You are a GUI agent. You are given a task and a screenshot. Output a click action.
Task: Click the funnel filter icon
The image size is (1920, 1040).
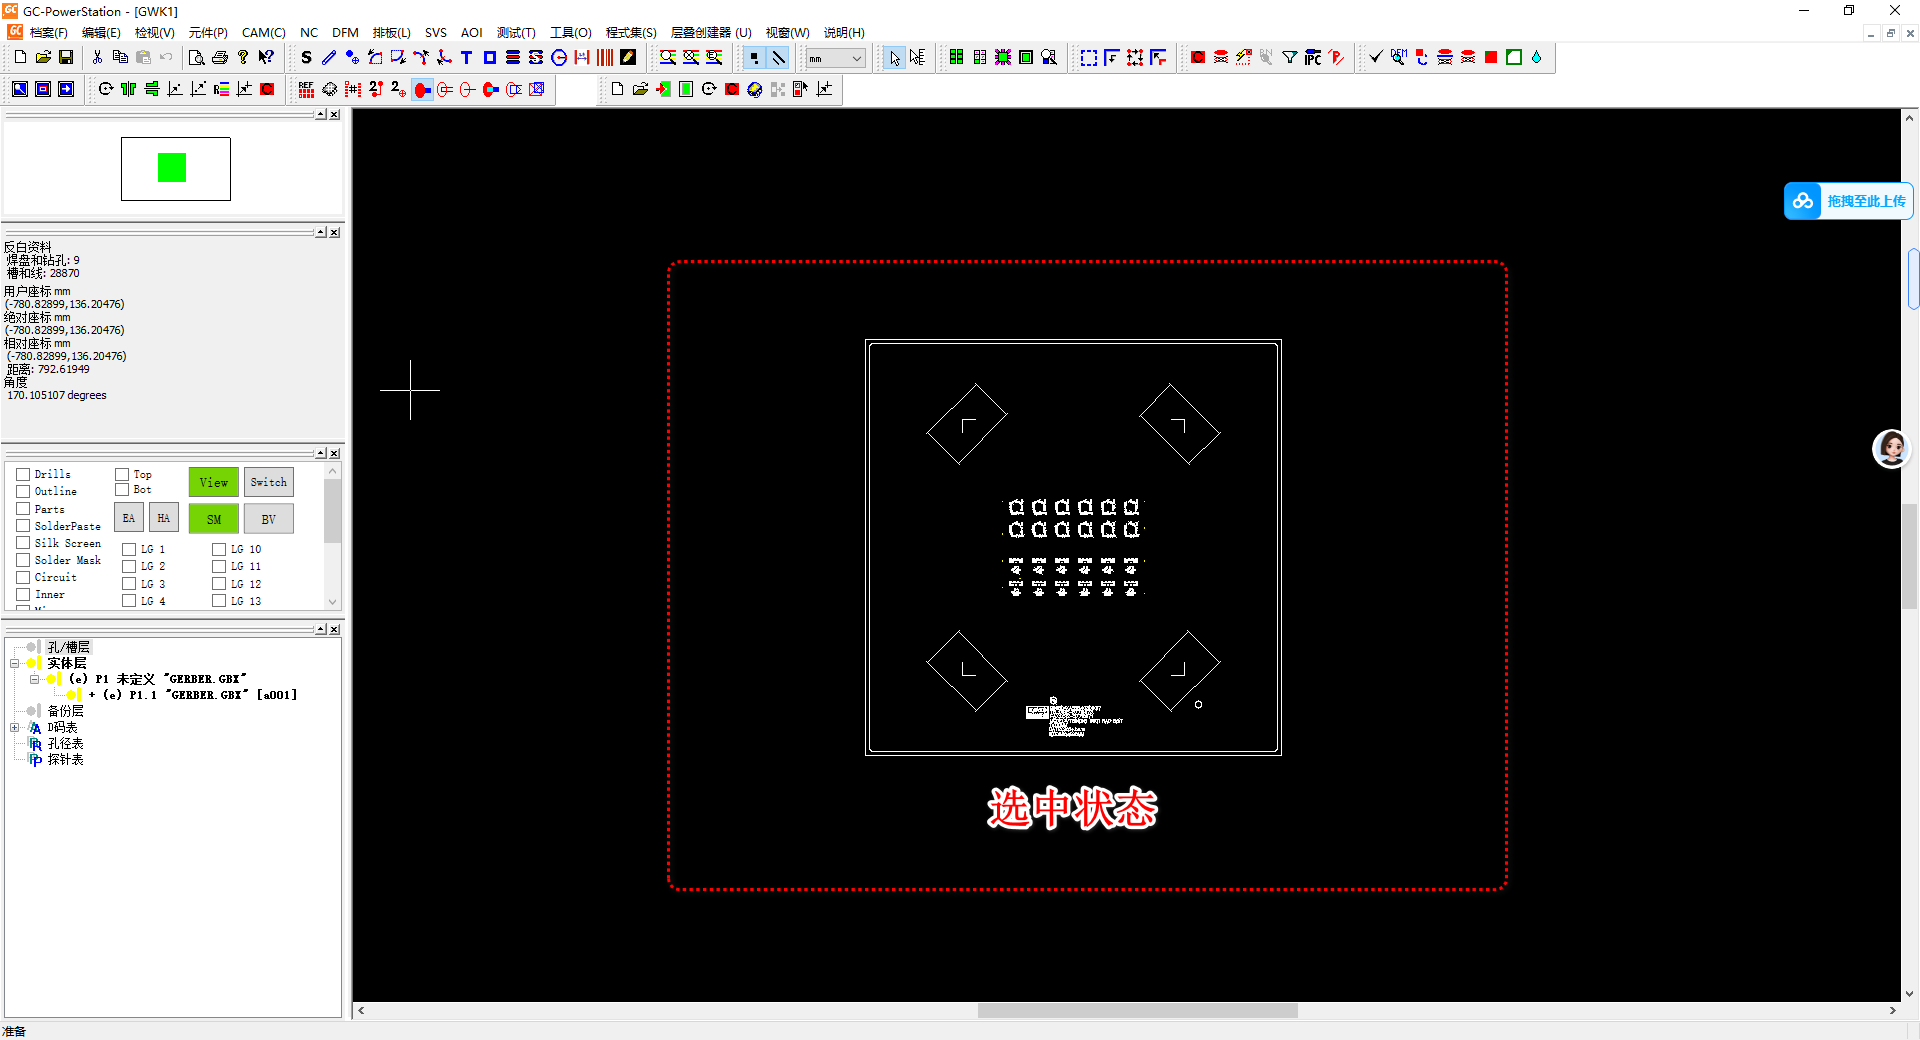tap(1290, 58)
